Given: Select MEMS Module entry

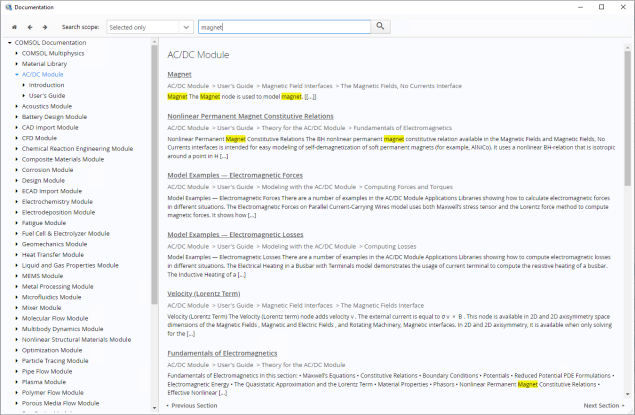Looking at the screenshot, I should coord(43,276).
